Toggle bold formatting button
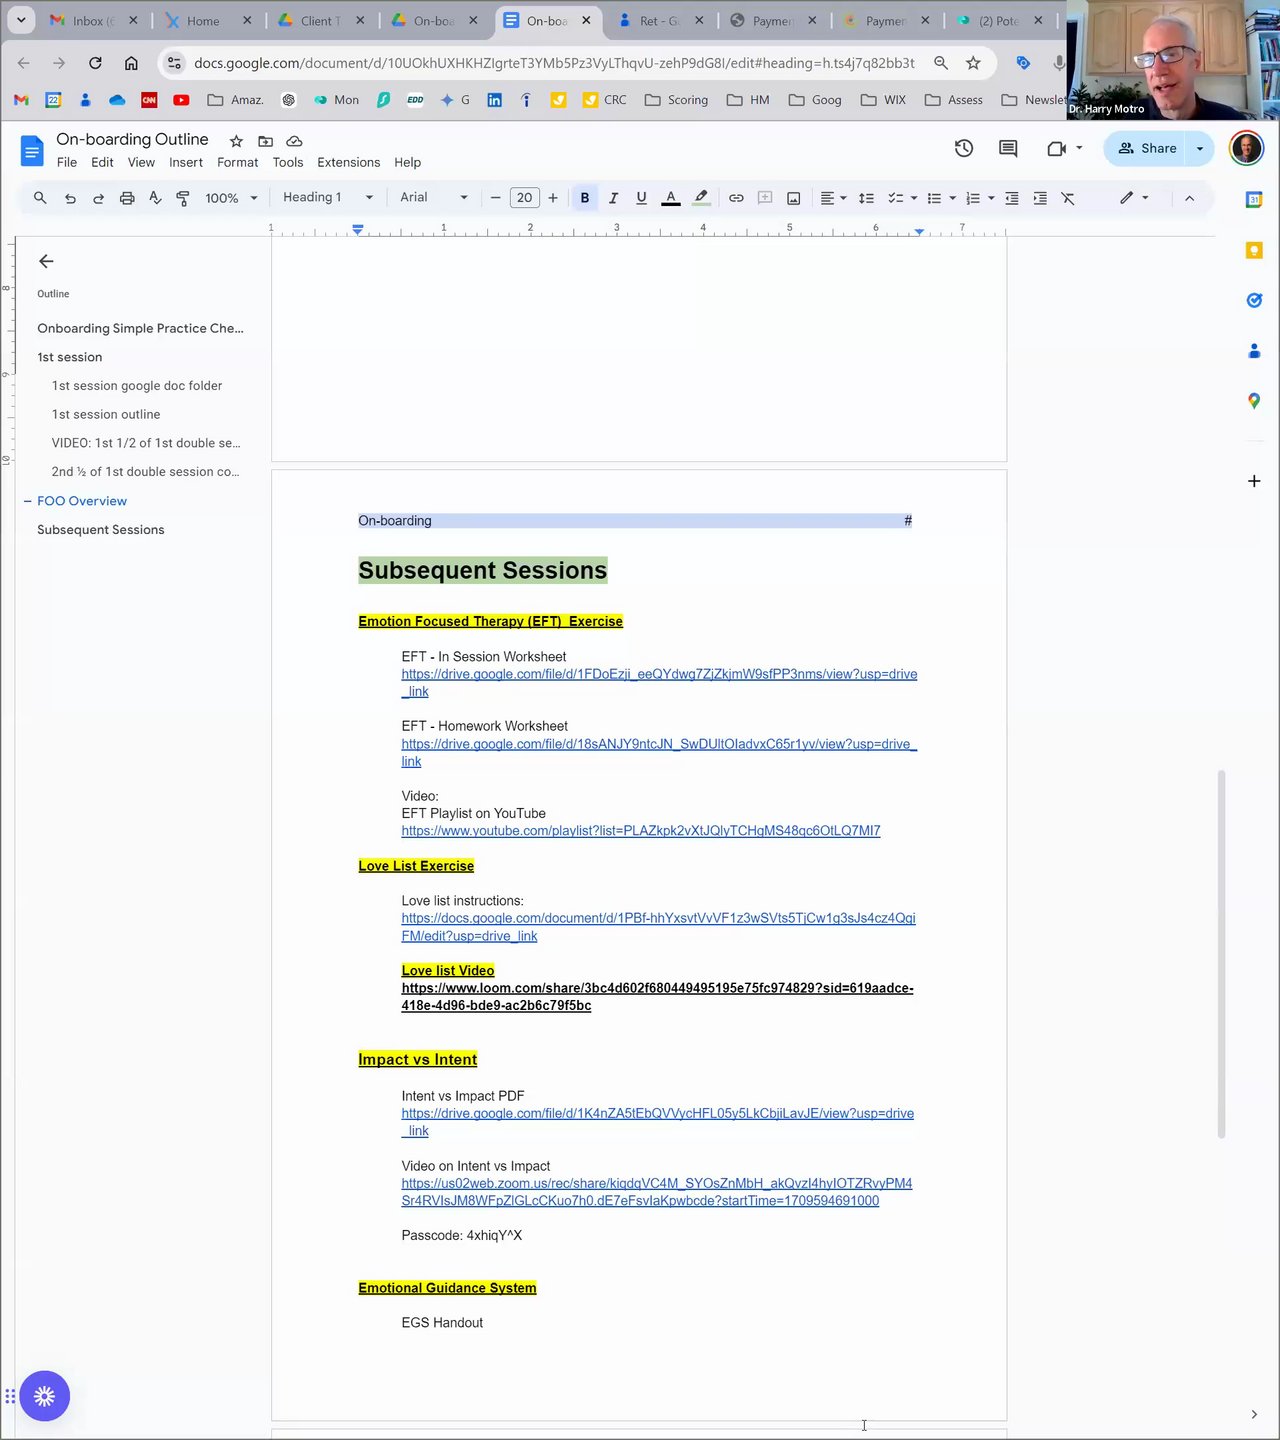Image resolution: width=1280 pixels, height=1440 pixels. tap(585, 198)
